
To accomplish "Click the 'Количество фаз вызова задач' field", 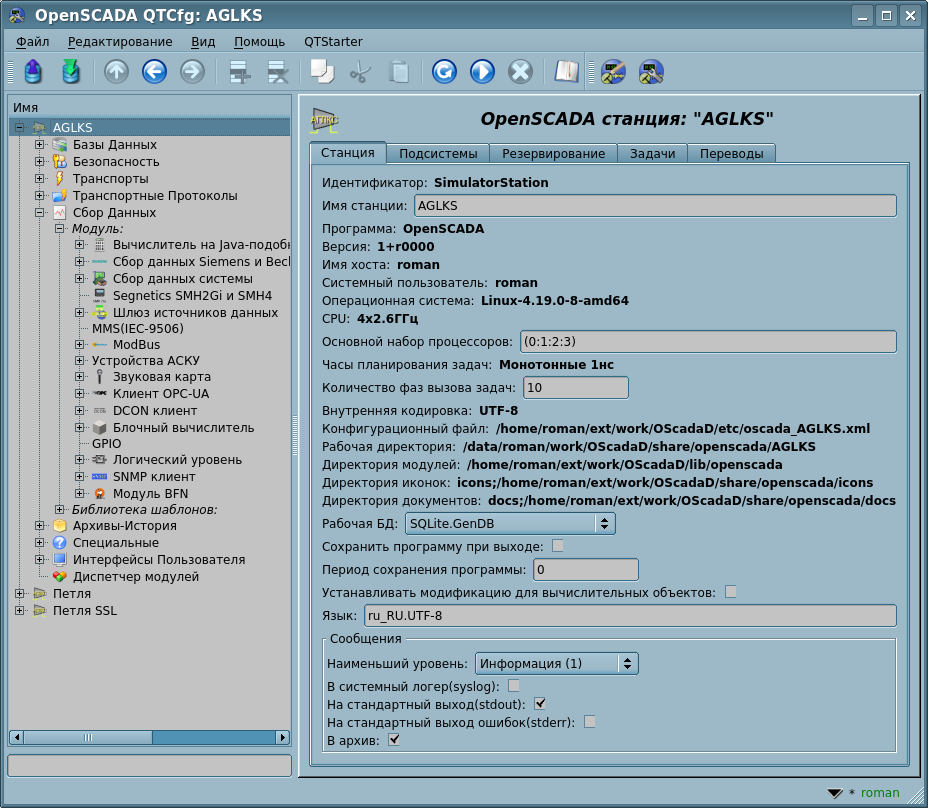I will [576, 388].
